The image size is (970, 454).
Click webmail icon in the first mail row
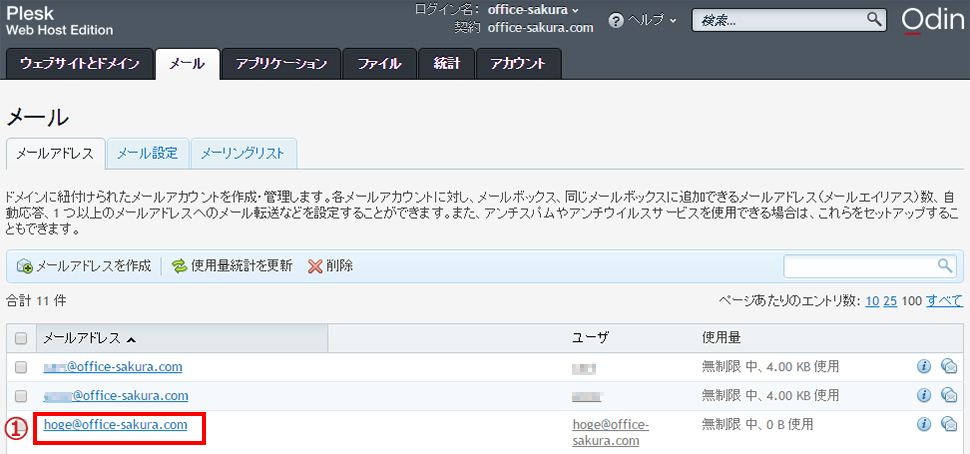[949, 367]
